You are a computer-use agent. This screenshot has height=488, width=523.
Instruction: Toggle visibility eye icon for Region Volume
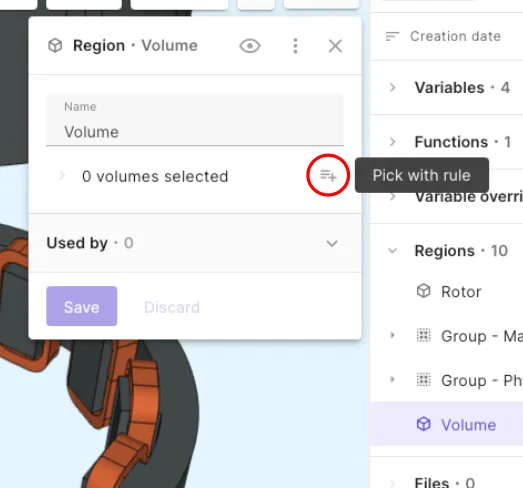[250, 46]
